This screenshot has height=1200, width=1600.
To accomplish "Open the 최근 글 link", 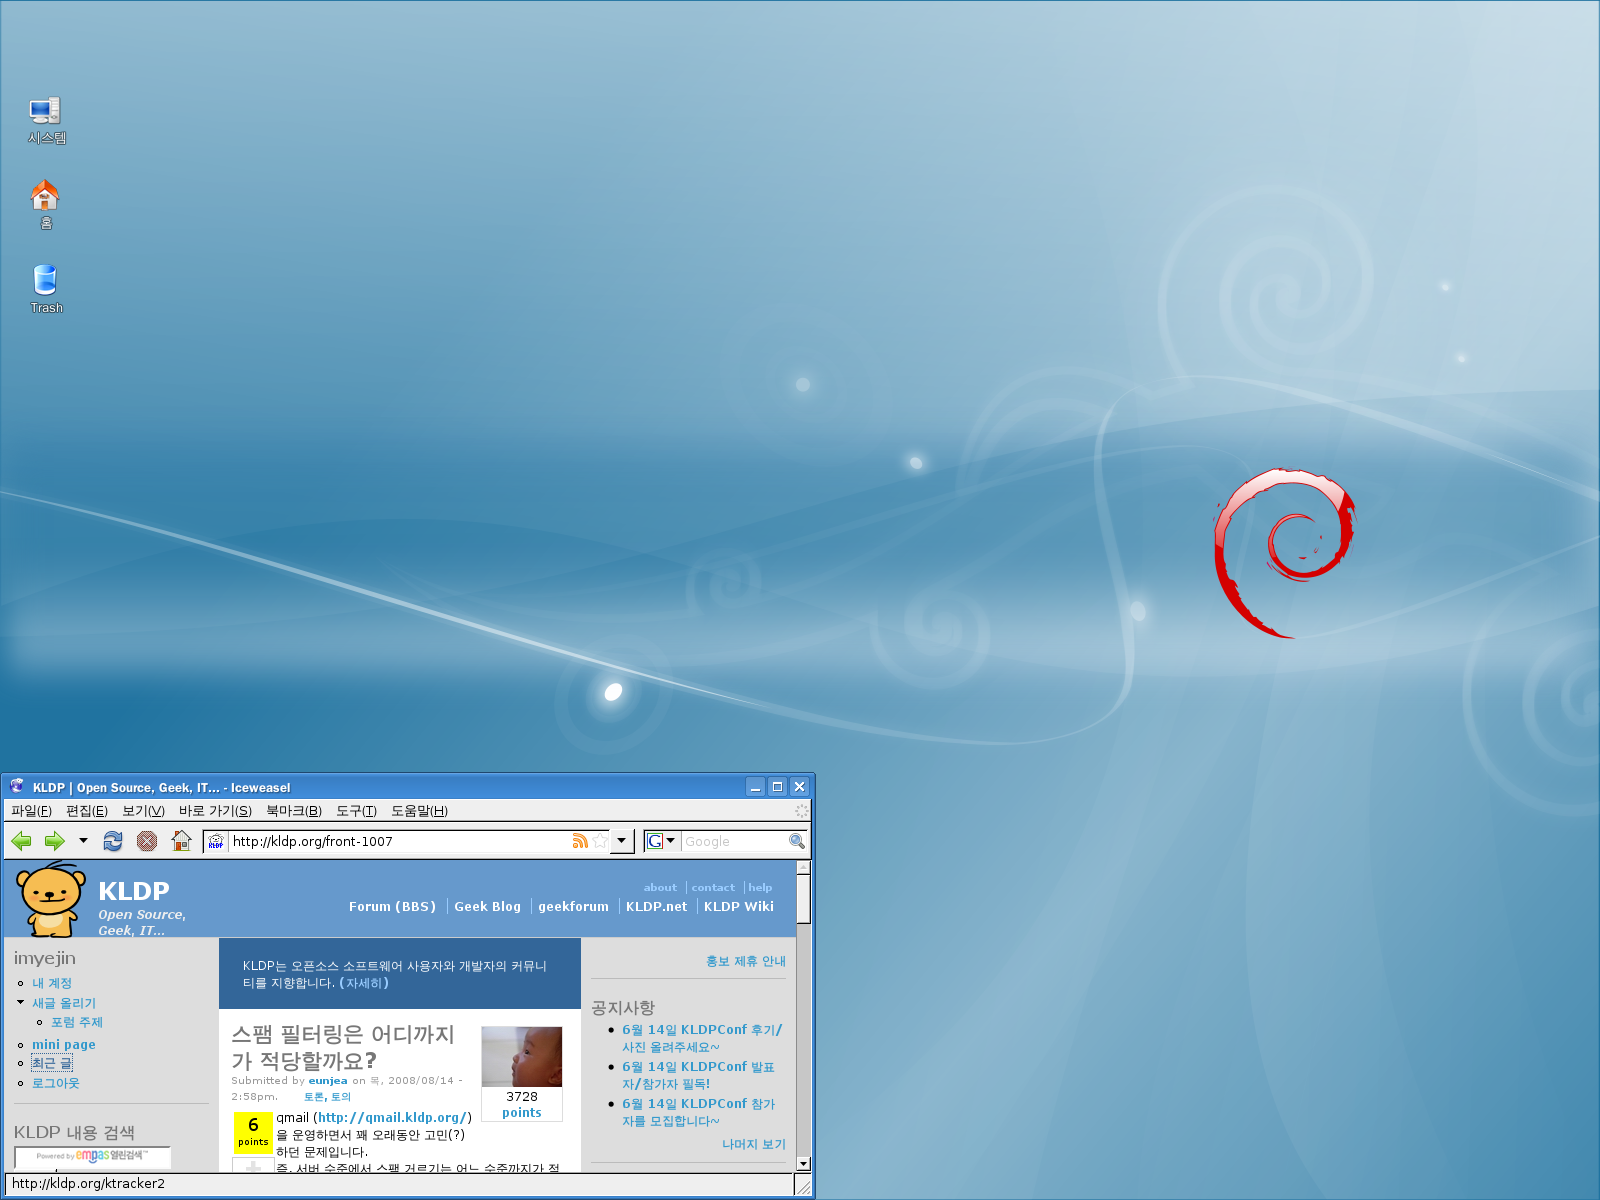I will pyautogui.click(x=52, y=1063).
